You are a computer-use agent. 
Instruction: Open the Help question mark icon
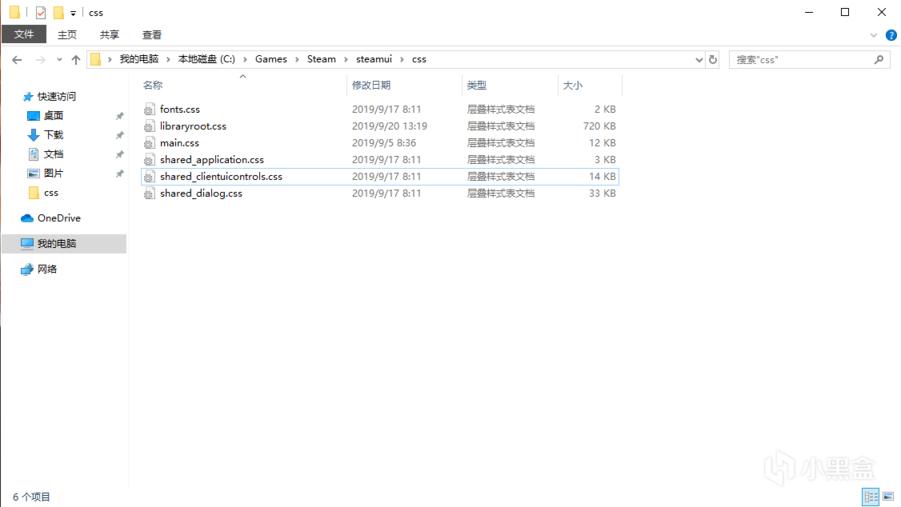[x=890, y=35]
